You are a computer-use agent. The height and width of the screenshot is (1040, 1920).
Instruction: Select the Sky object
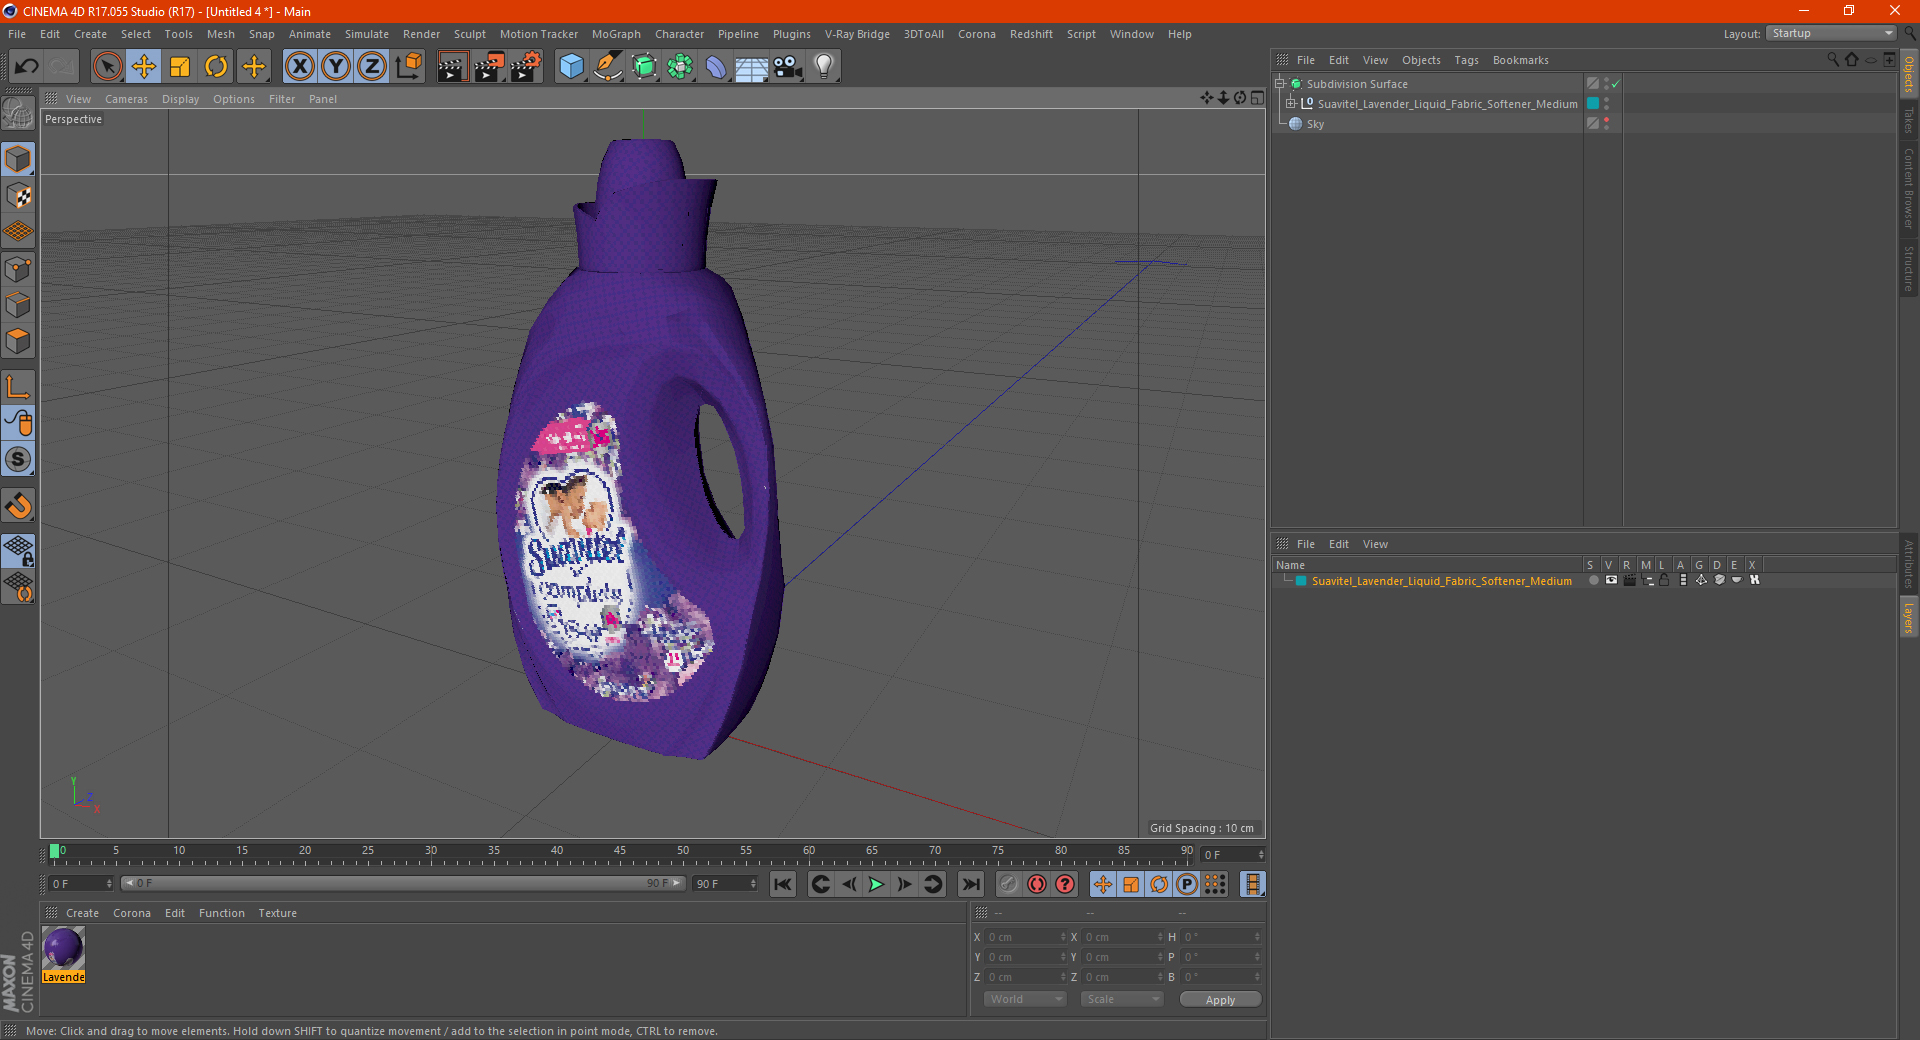tap(1315, 124)
